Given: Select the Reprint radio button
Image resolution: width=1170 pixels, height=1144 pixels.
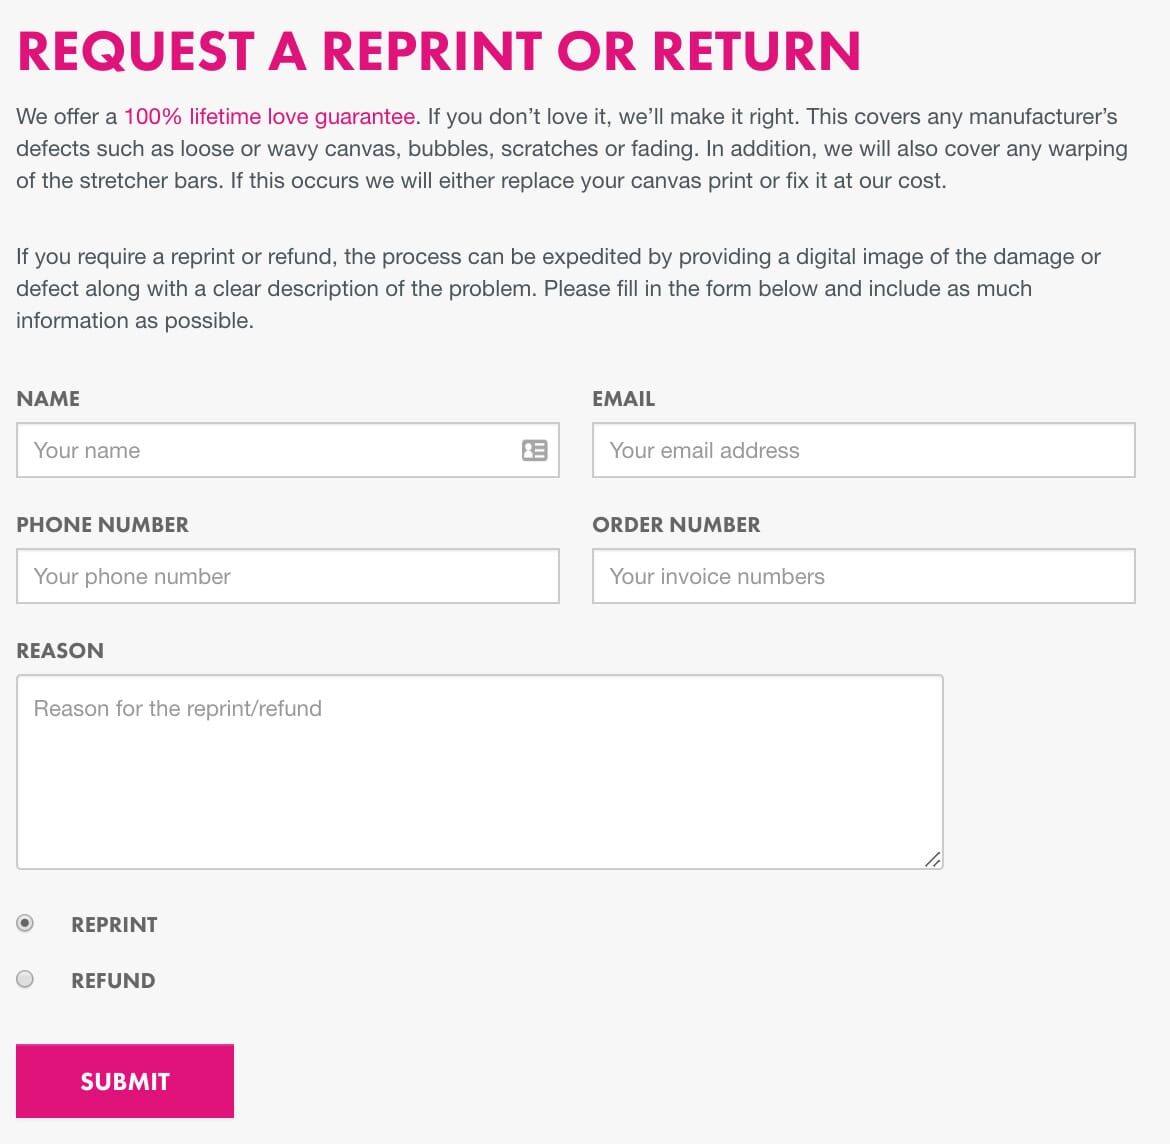Looking at the screenshot, I should [x=25, y=923].
